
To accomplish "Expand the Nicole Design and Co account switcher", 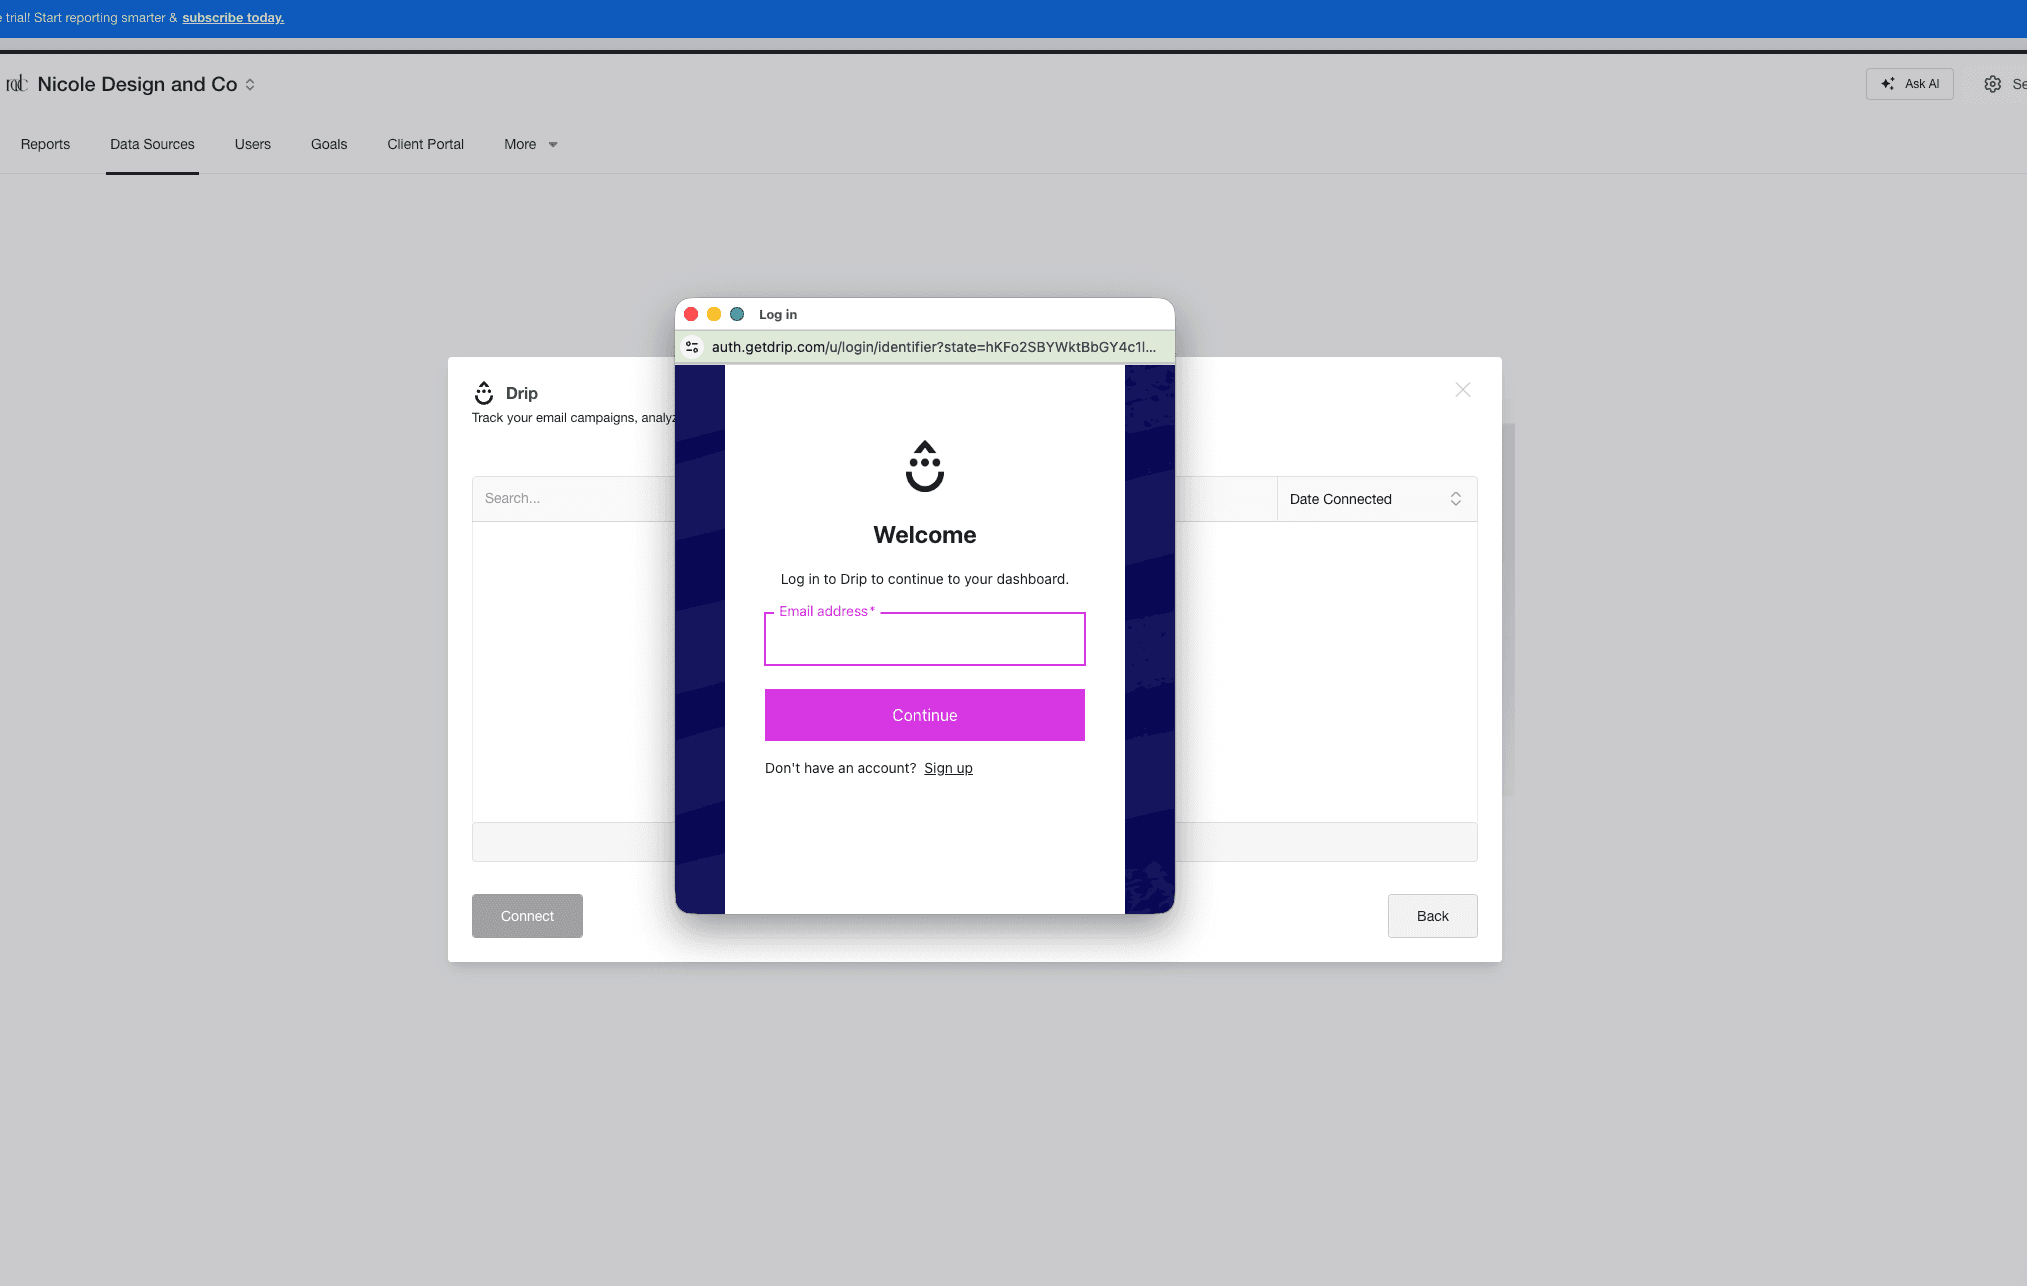I will pyautogui.click(x=250, y=85).
